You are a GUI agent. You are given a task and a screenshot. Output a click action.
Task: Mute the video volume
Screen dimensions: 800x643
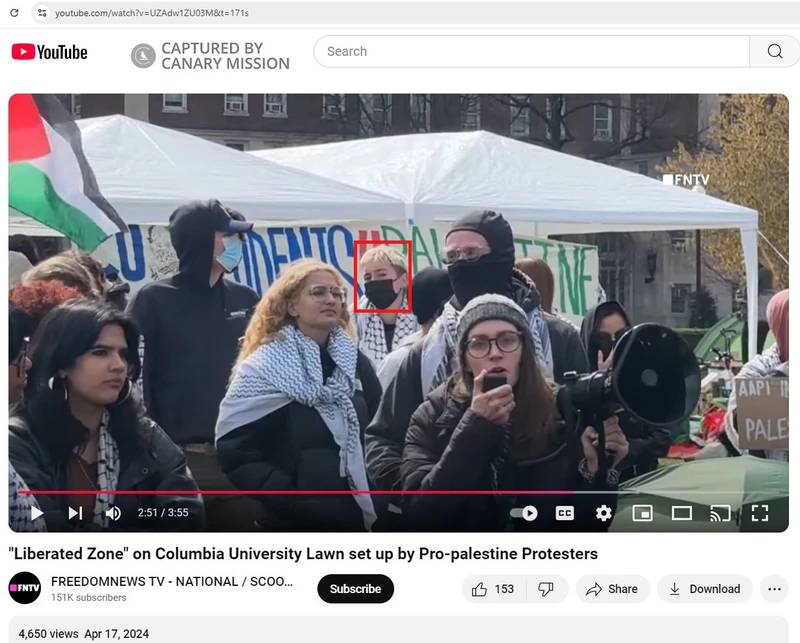click(113, 513)
